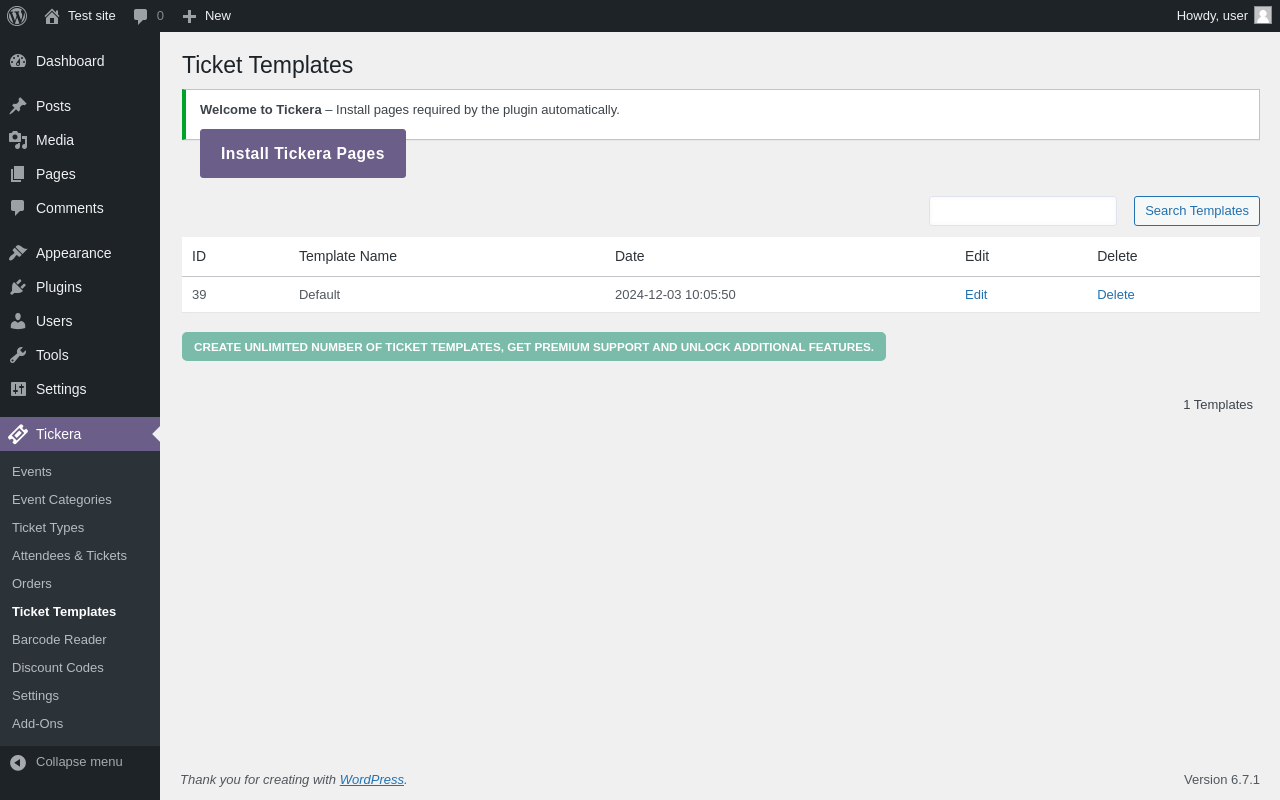Open the Ticket Types submenu item

coord(48,527)
